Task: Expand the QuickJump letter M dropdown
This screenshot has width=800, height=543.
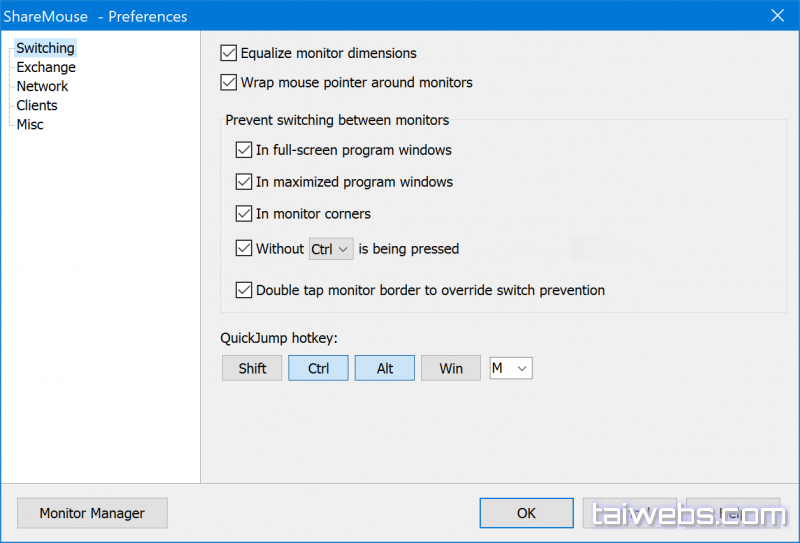Action: [x=510, y=368]
